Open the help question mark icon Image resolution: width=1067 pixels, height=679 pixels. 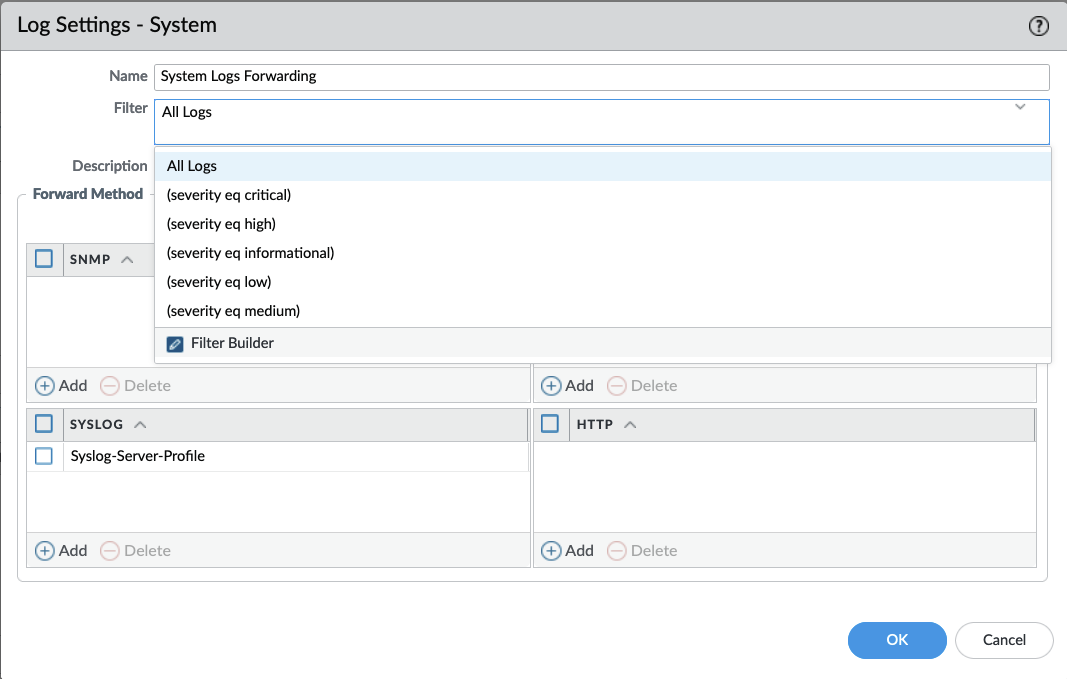[x=1039, y=27]
